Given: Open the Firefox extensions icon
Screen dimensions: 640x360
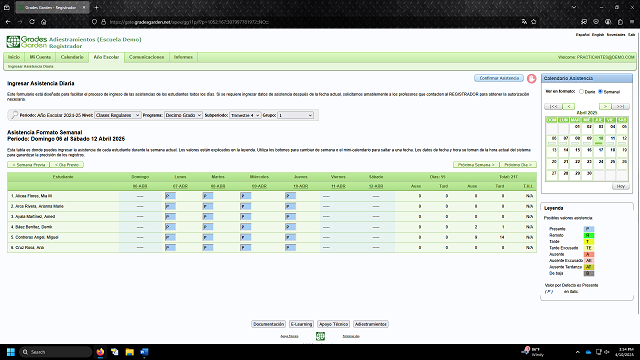Looking at the screenshot, I should 620,22.
